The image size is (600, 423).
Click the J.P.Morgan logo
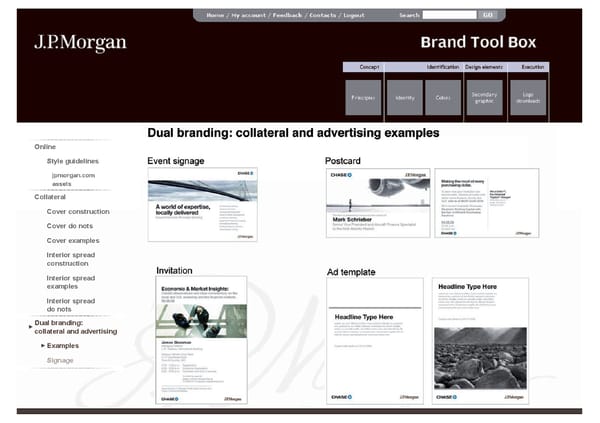[80, 43]
